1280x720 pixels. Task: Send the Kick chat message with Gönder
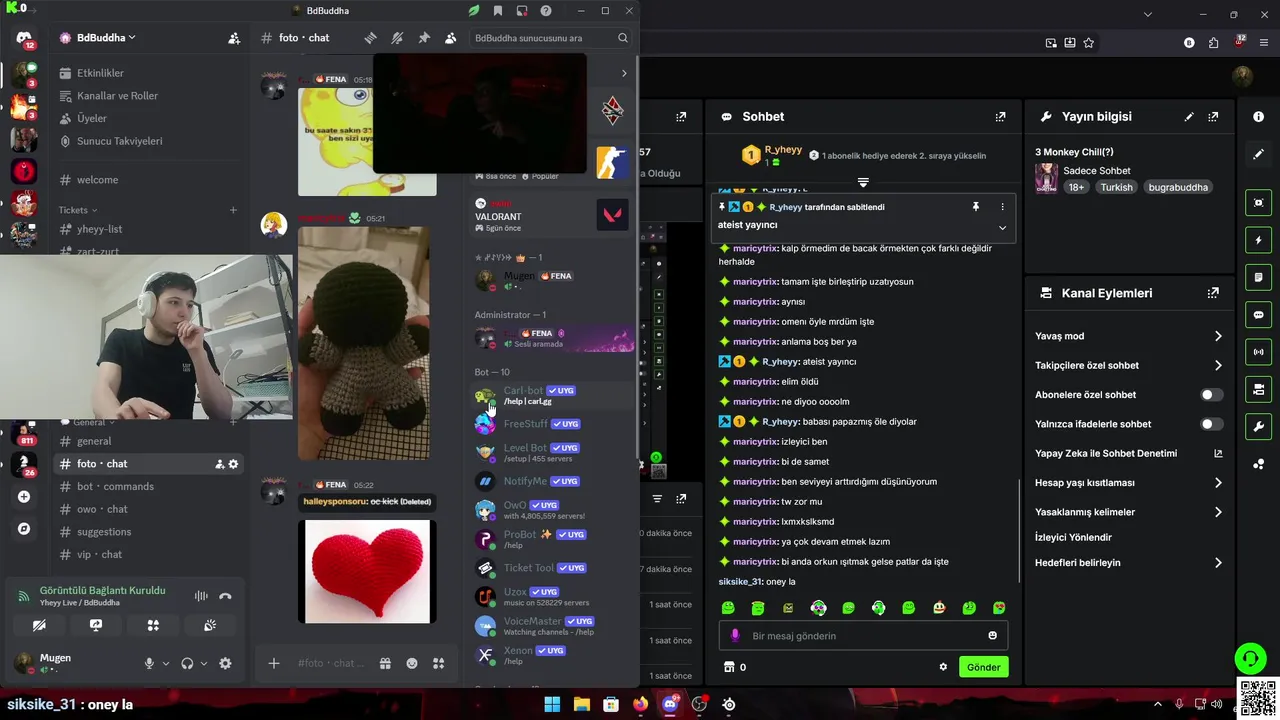[x=983, y=667]
